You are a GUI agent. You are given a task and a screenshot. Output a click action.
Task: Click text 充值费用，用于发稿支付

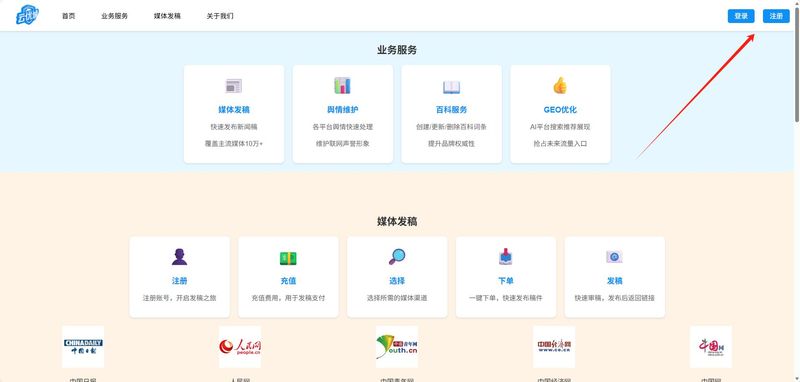(x=288, y=298)
